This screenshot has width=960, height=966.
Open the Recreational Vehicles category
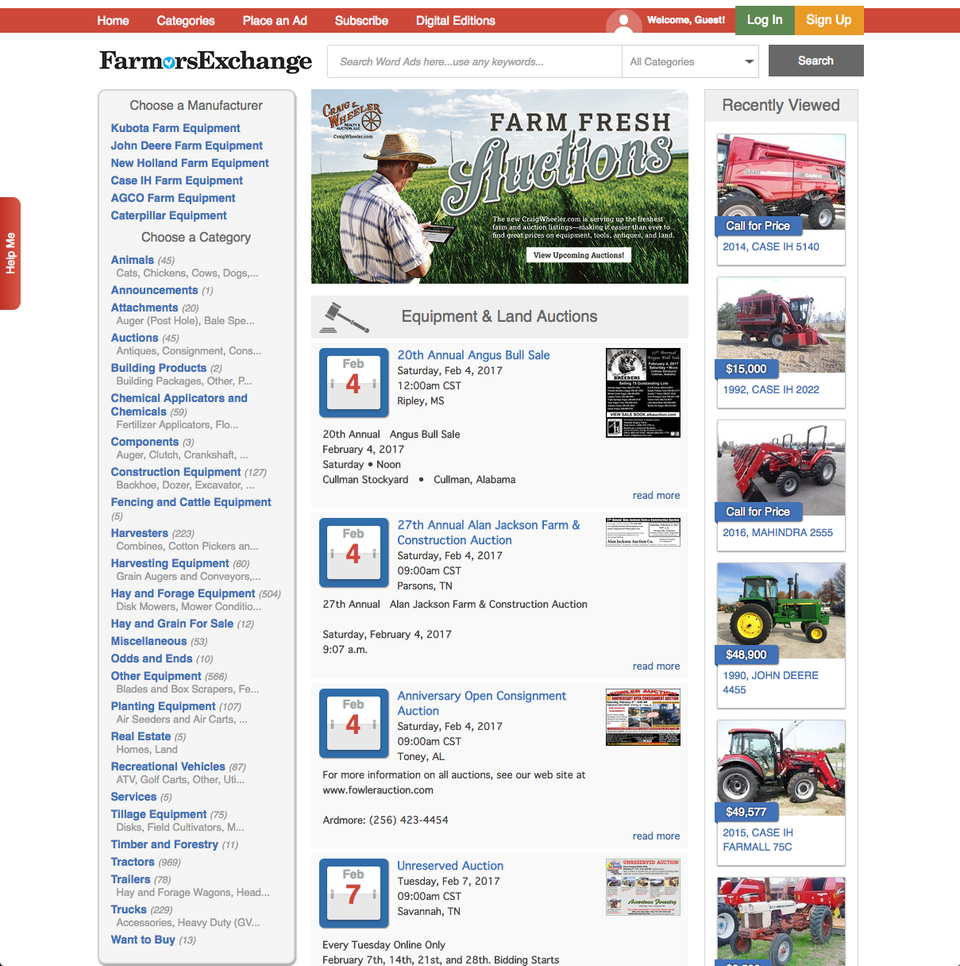click(168, 766)
